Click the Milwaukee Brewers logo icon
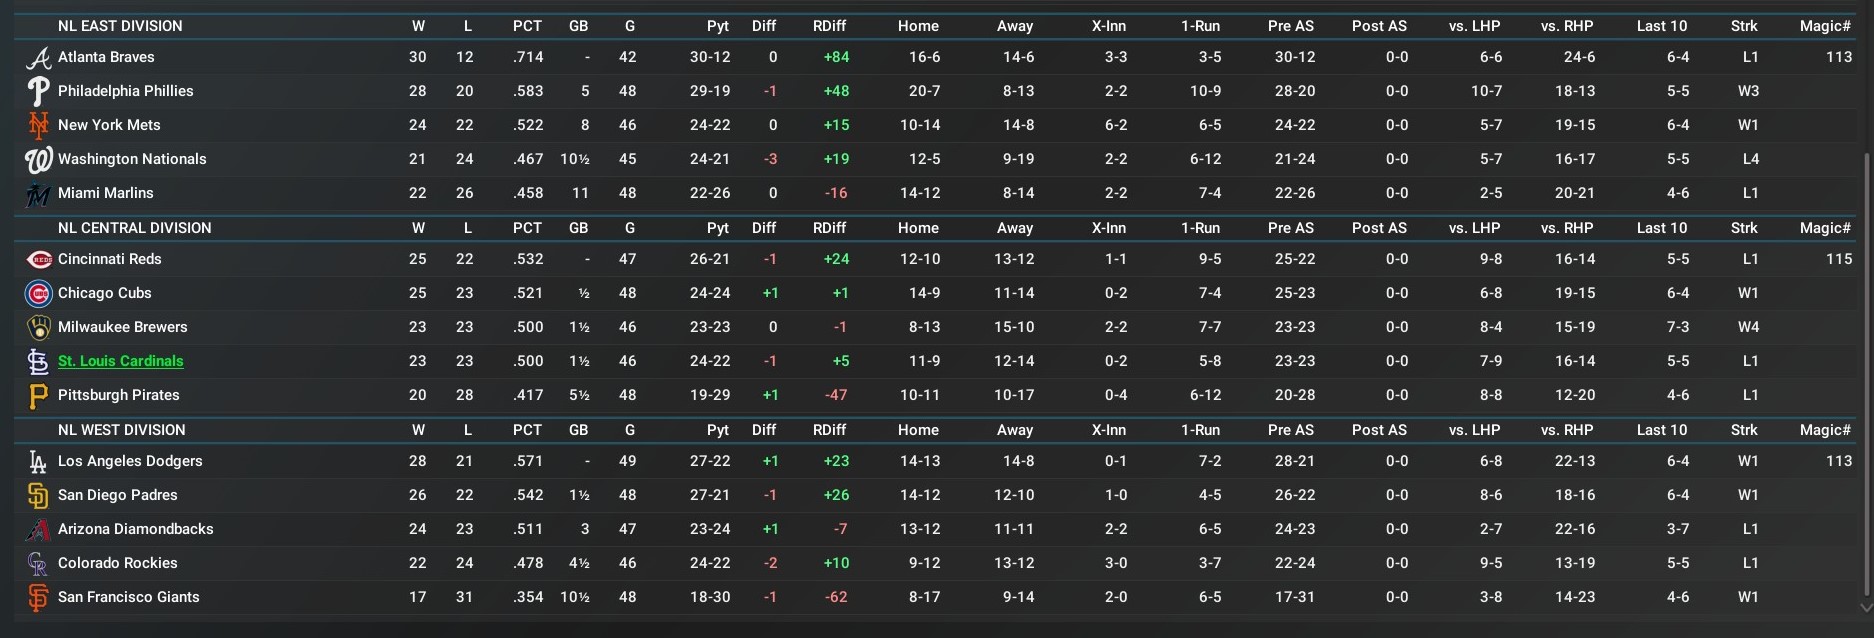Screen dimensions: 1874x638 click(x=38, y=328)
